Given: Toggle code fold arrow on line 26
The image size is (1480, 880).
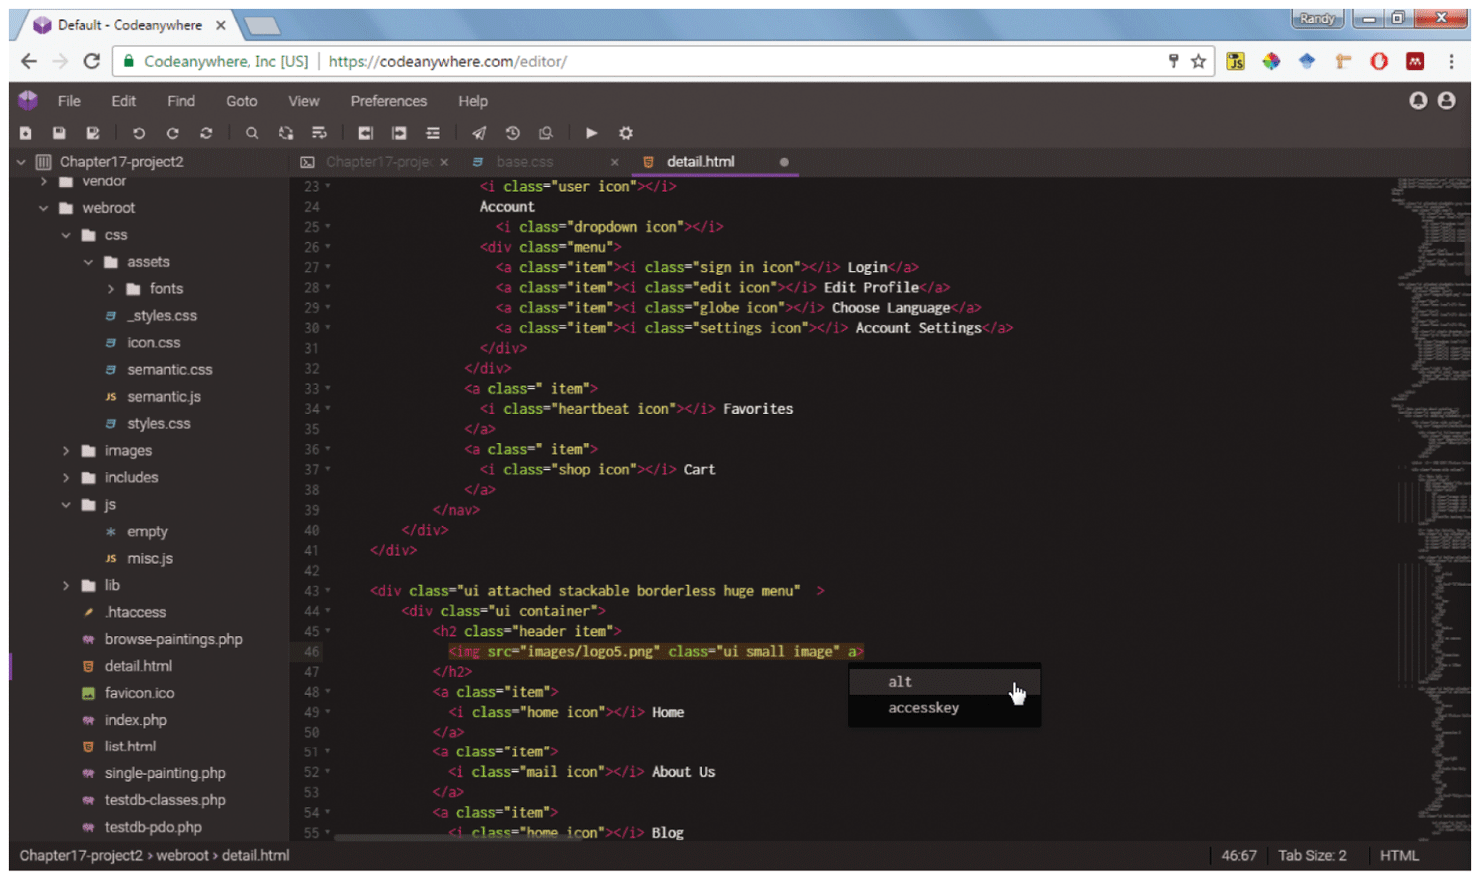Looking at the screenshot, I should pos(328,247).
